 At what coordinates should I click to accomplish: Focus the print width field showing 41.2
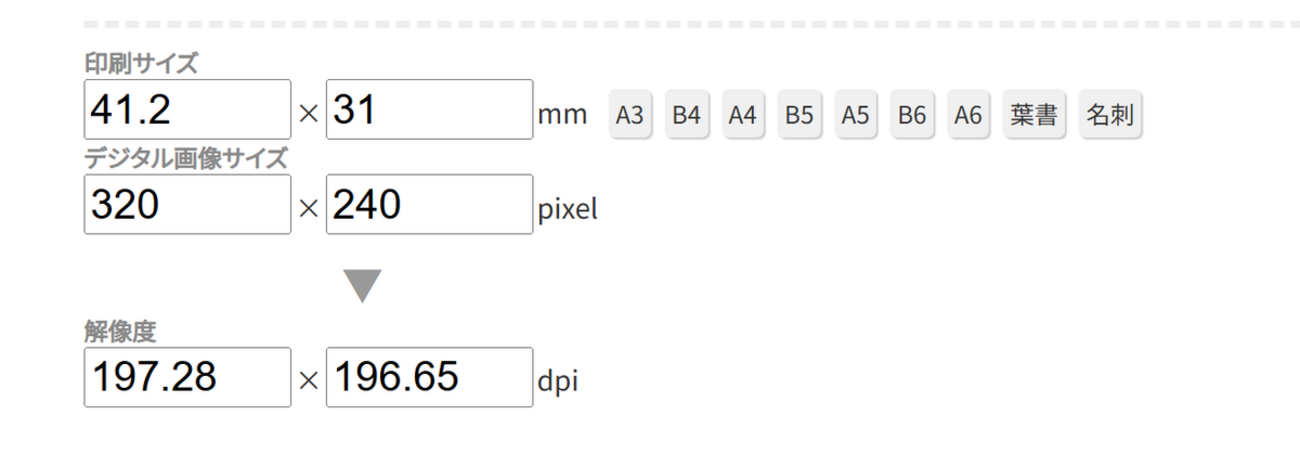[188, 110]
